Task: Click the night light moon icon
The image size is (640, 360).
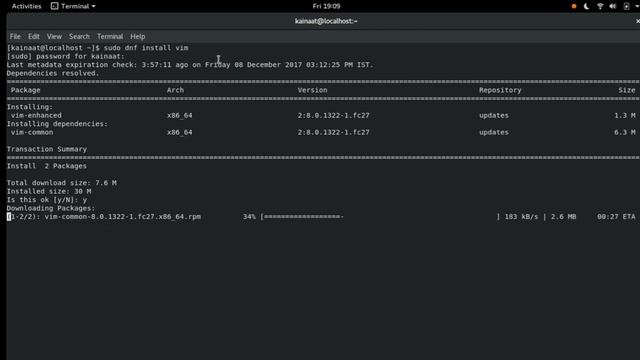Action: (587, 6)
